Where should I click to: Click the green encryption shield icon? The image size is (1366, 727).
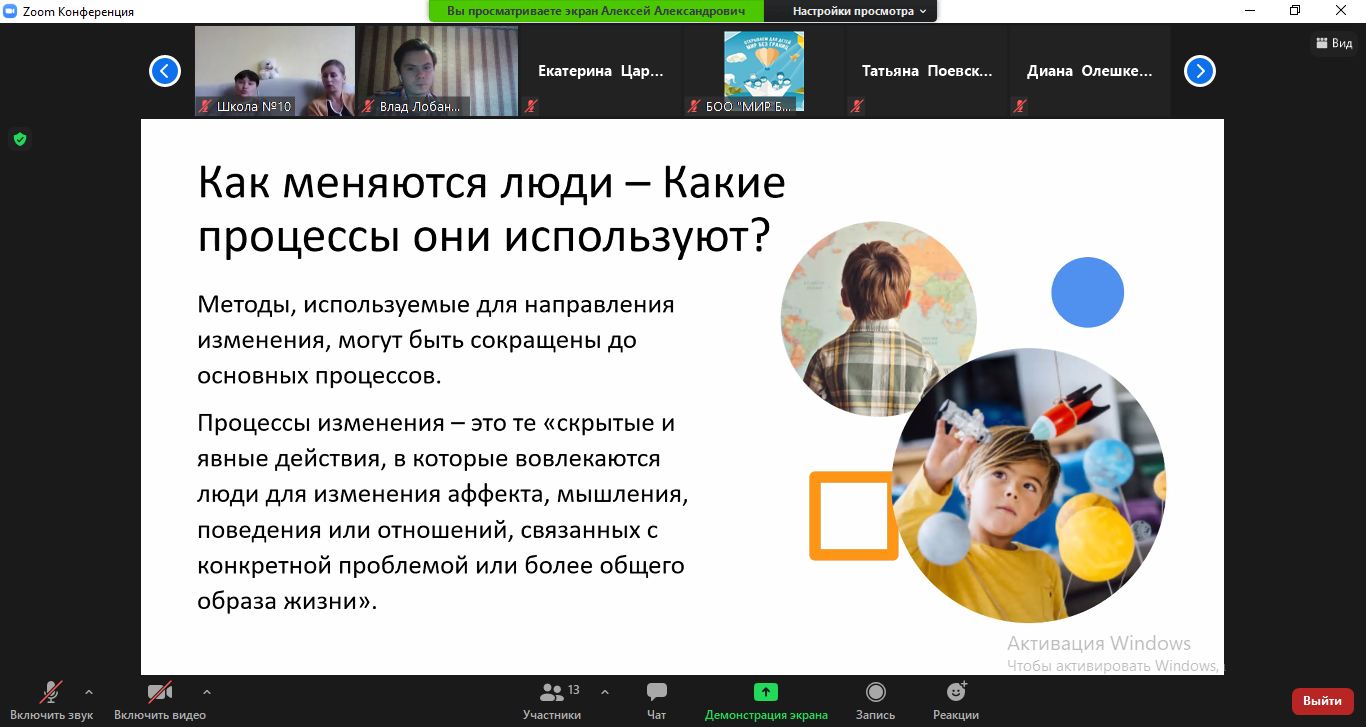(x=19, y=139)
